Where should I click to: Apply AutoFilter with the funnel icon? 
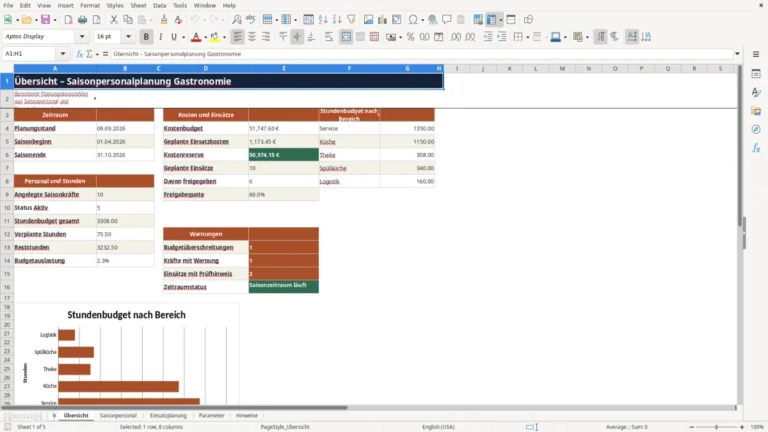coord(351,20)
